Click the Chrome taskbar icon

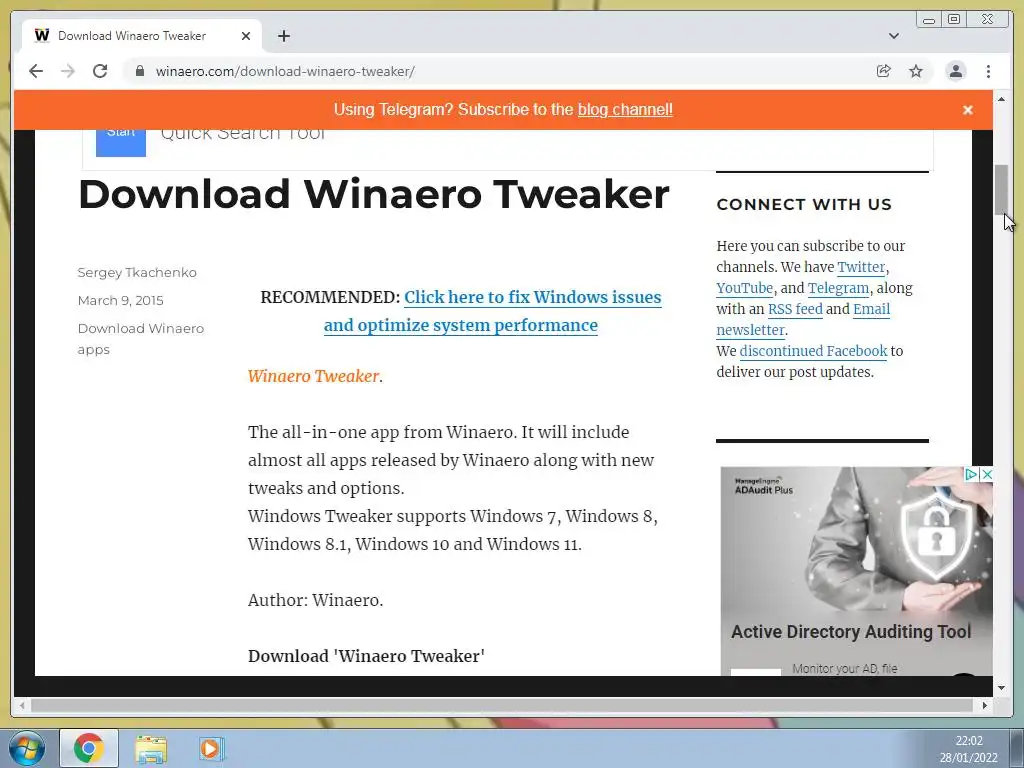coord(89,748)
